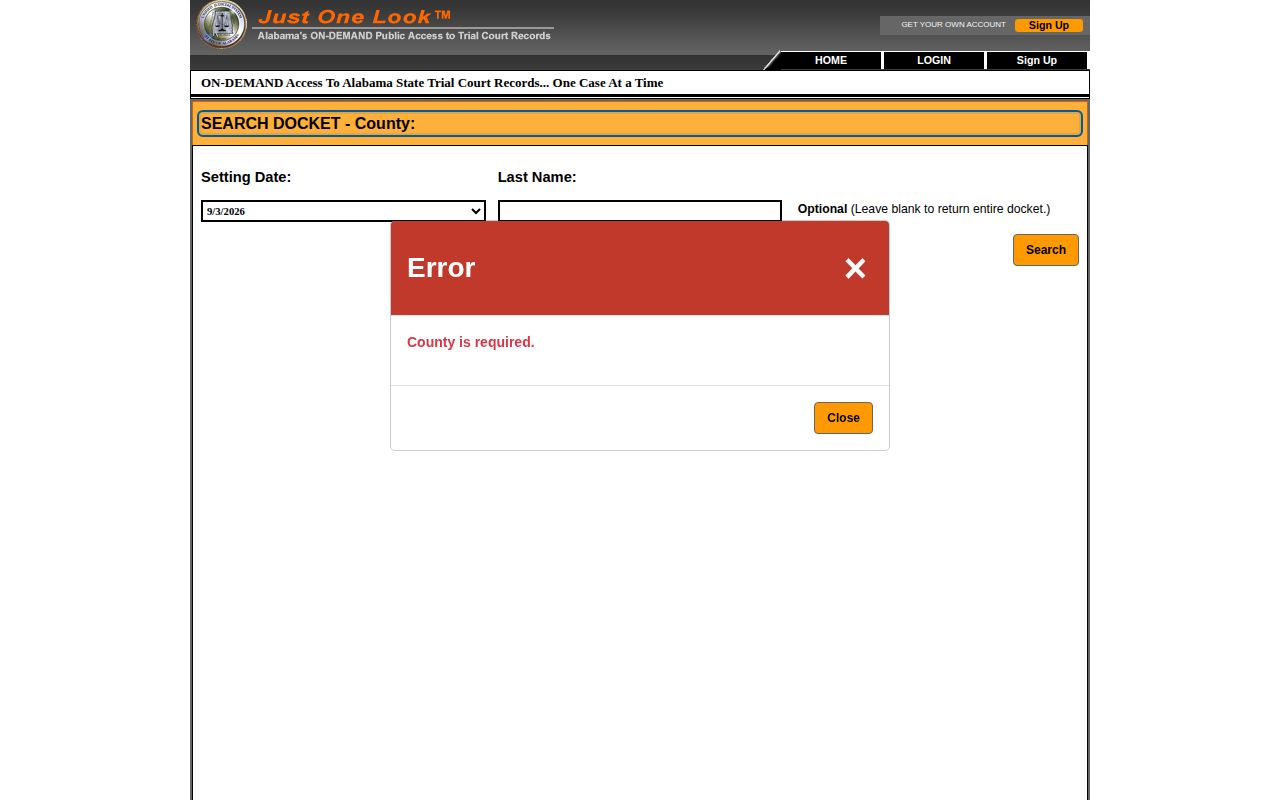Dismiss the Error dialog with the X icon
The width and height of the screenshot is (1280, 800).
click(855, 268)
